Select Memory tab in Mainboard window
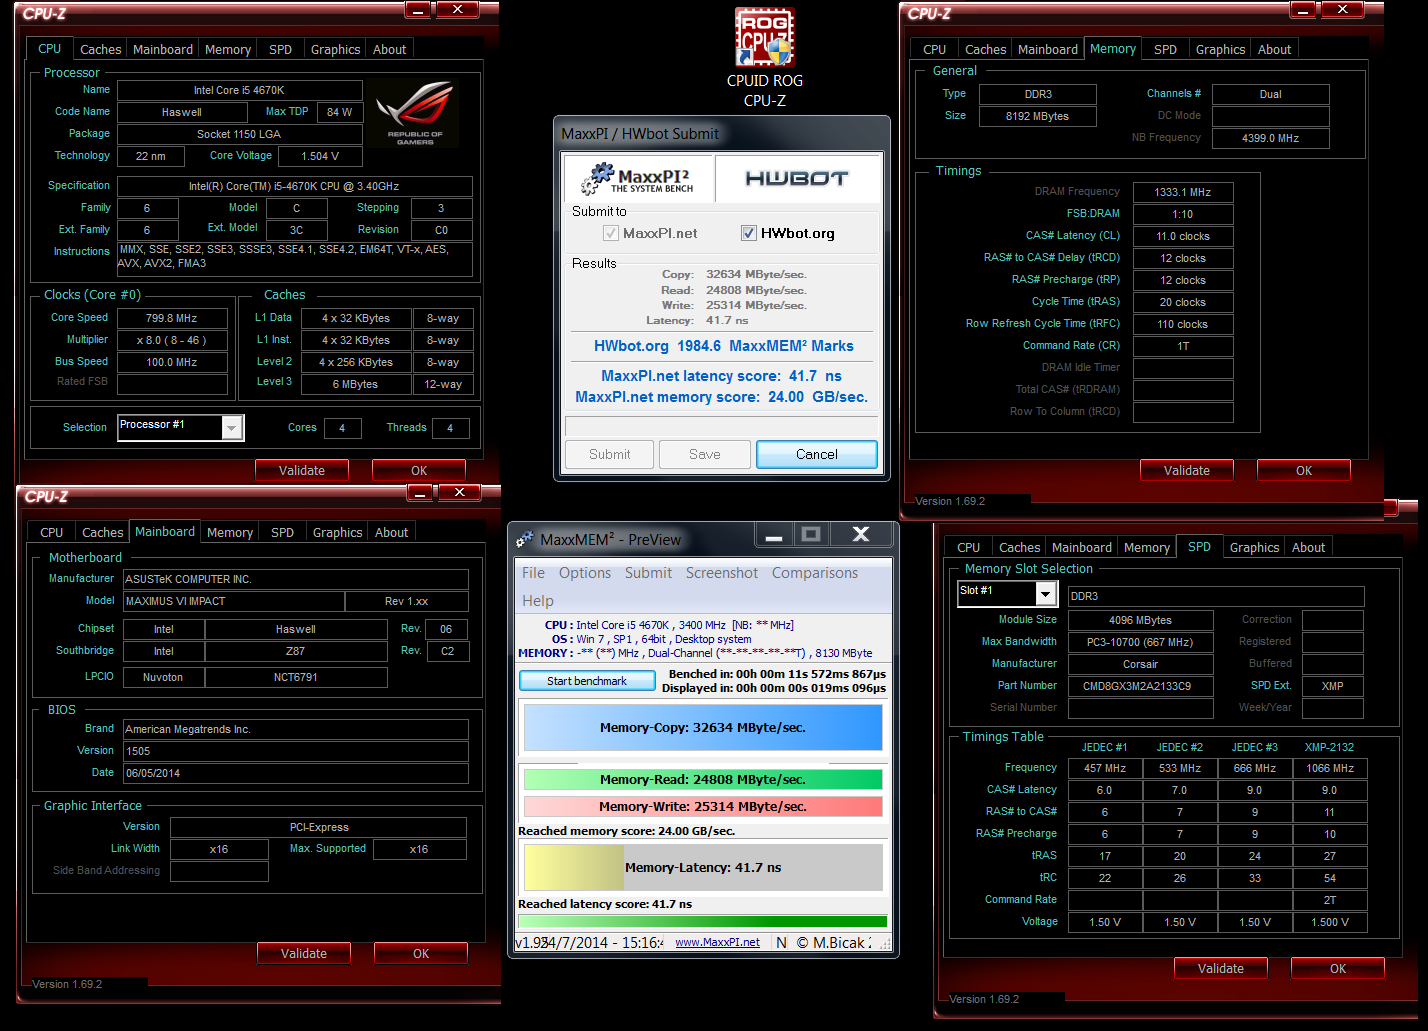The image size is (1428, 1031). (230, 532)
